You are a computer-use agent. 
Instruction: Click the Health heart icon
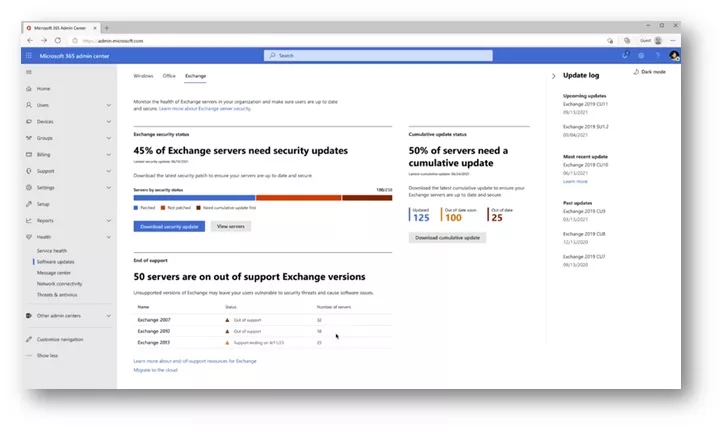pyautogui.click(x=29, y=237)
